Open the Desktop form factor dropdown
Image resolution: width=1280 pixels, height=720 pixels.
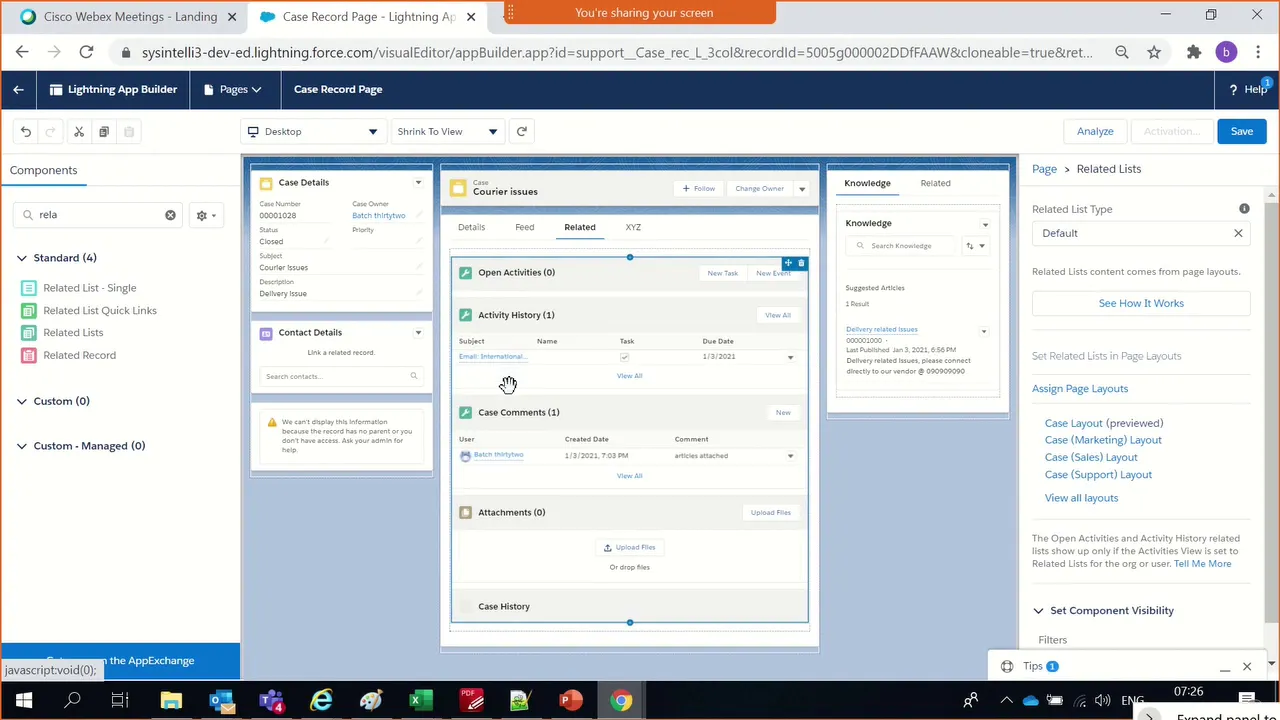[x=313, y=131]
